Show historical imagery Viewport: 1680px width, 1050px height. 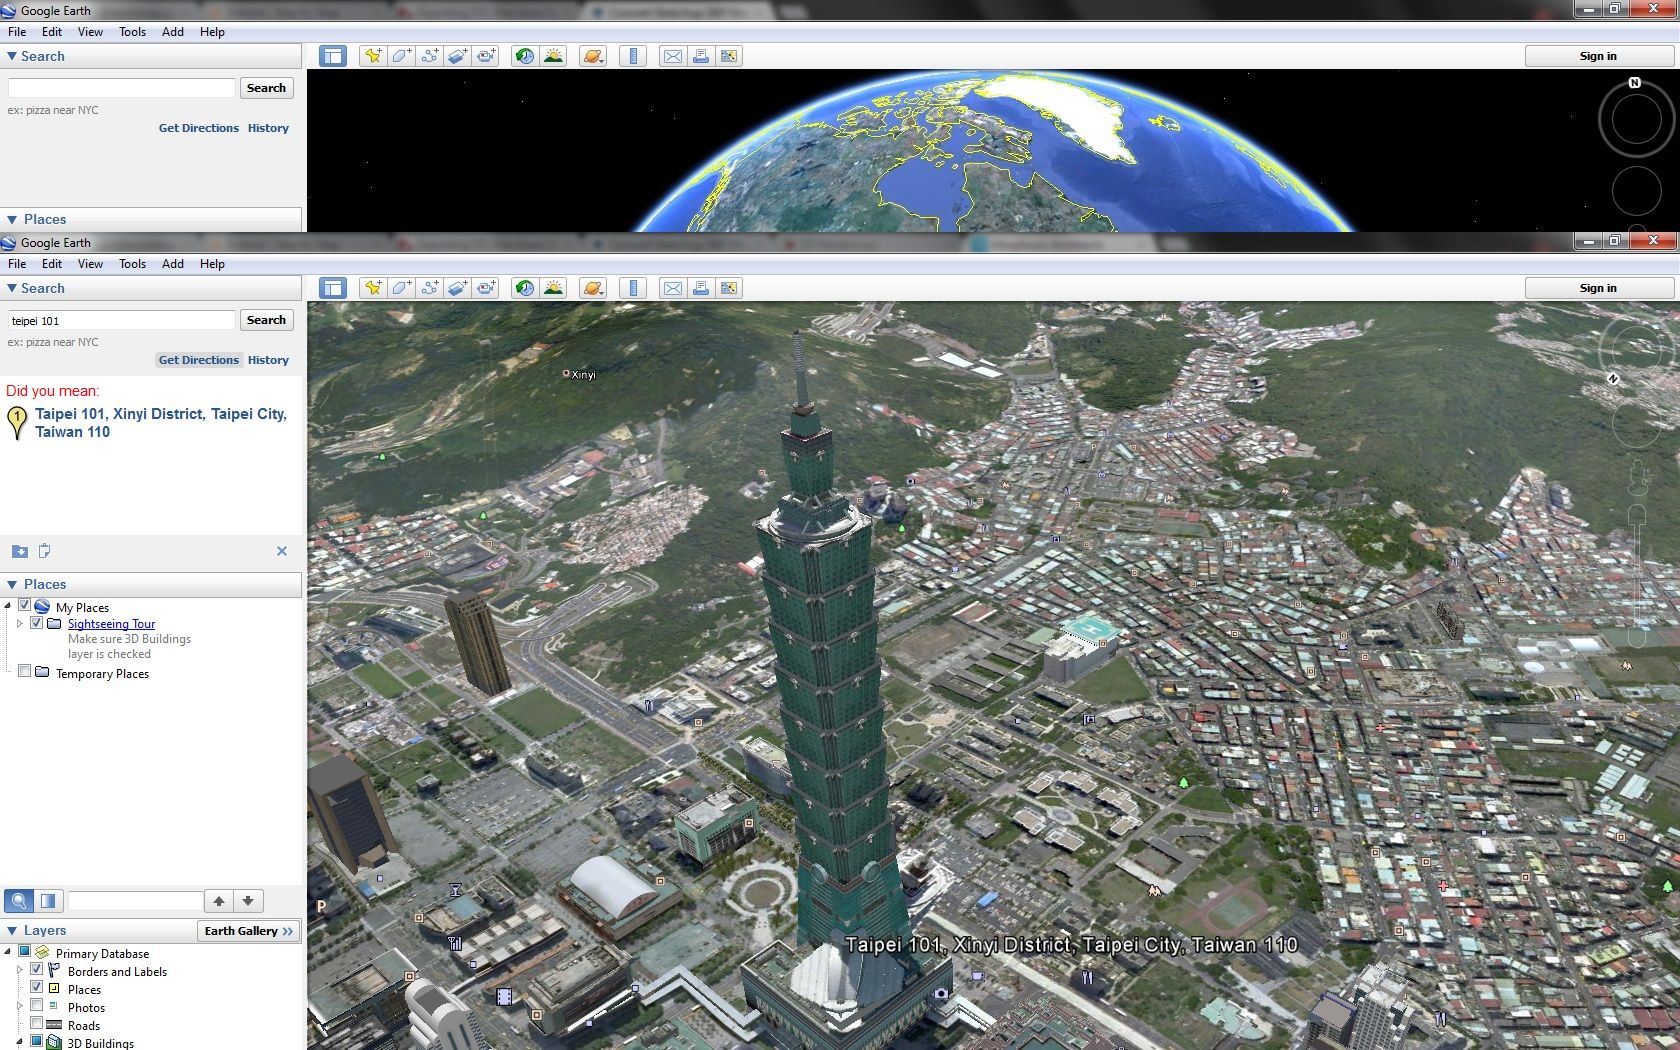tap(524, 287)
